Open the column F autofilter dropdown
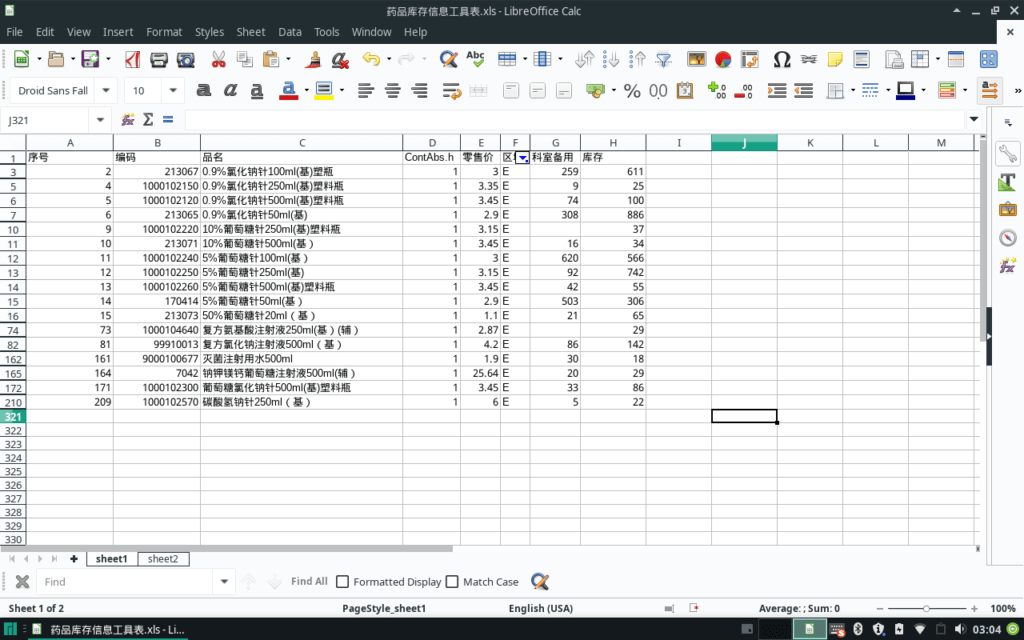 point(522,158)
